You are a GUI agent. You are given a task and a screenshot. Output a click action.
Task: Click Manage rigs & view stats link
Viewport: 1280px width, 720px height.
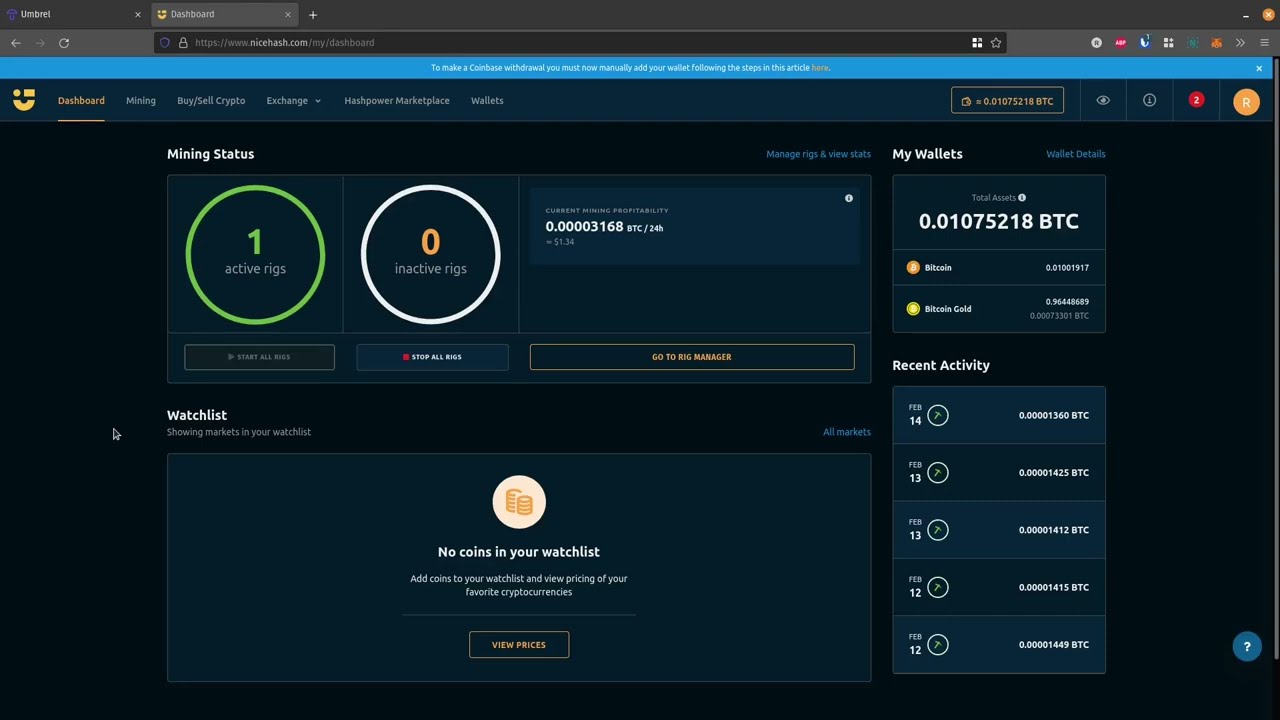click(818, 154)
